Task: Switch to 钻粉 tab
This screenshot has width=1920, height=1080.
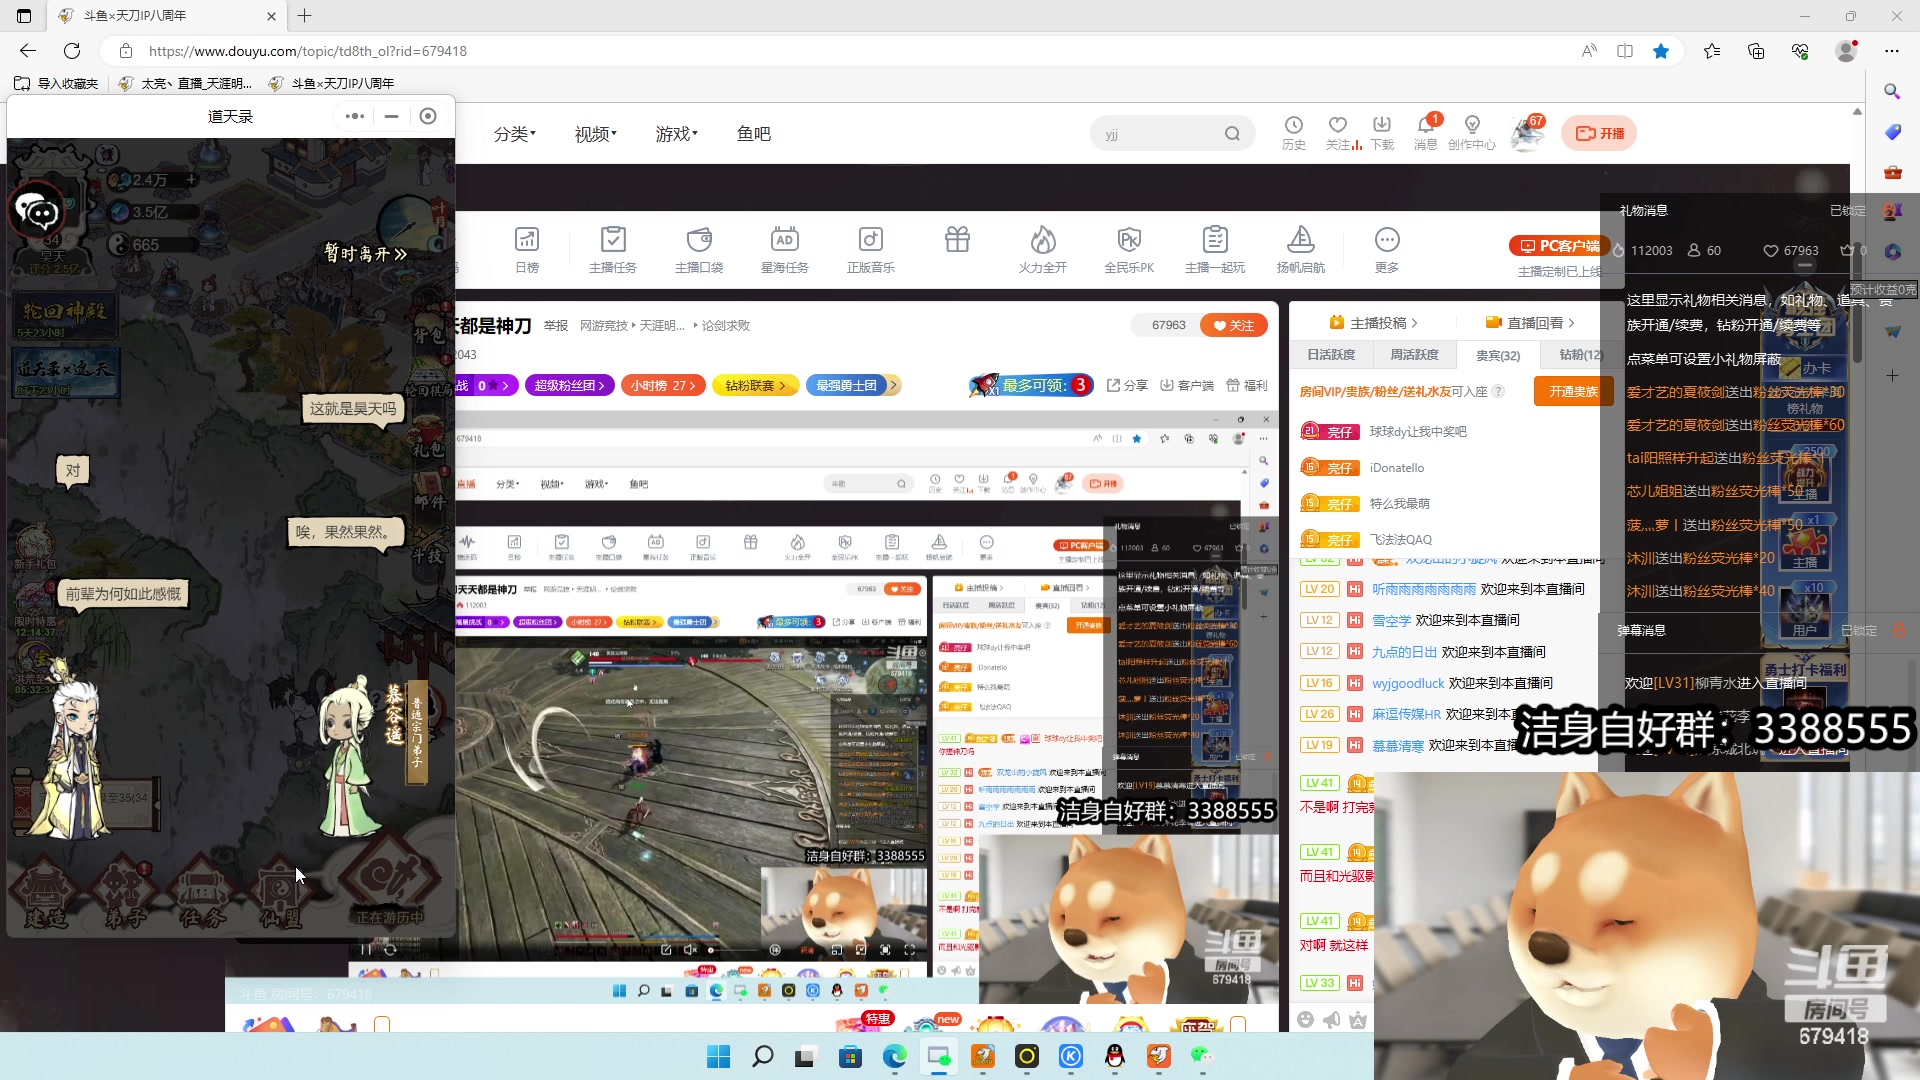Action: point(1580,355)
